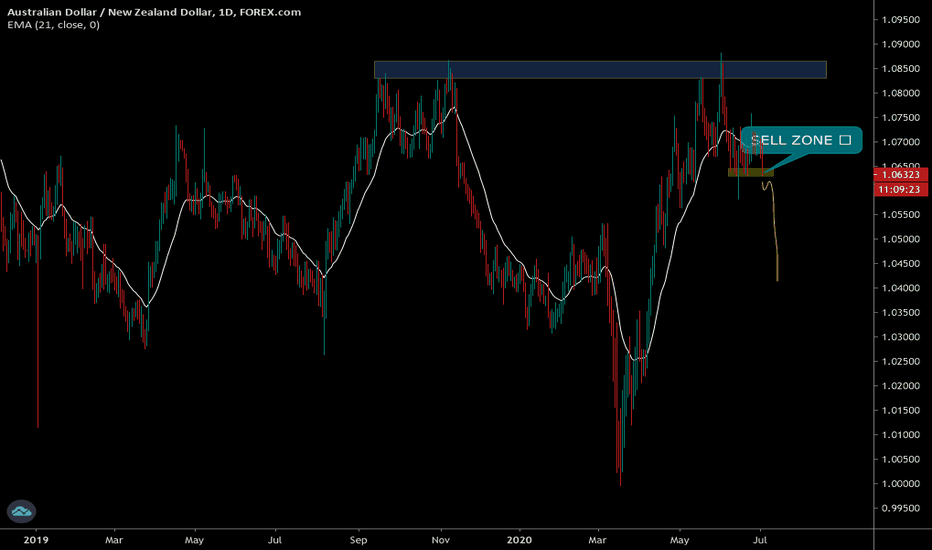Click the Nov time axis label

440,540
